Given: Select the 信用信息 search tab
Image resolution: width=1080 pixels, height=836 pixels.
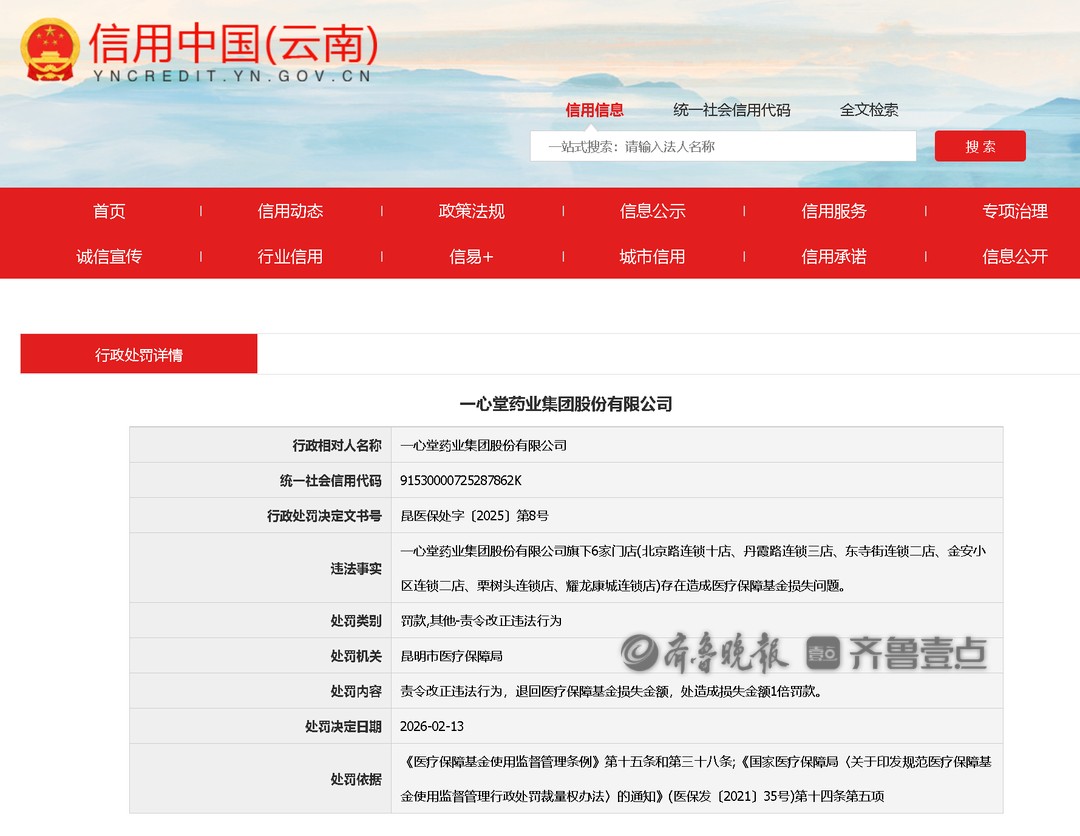Looking at the screenshot, I should click(594, 110).
